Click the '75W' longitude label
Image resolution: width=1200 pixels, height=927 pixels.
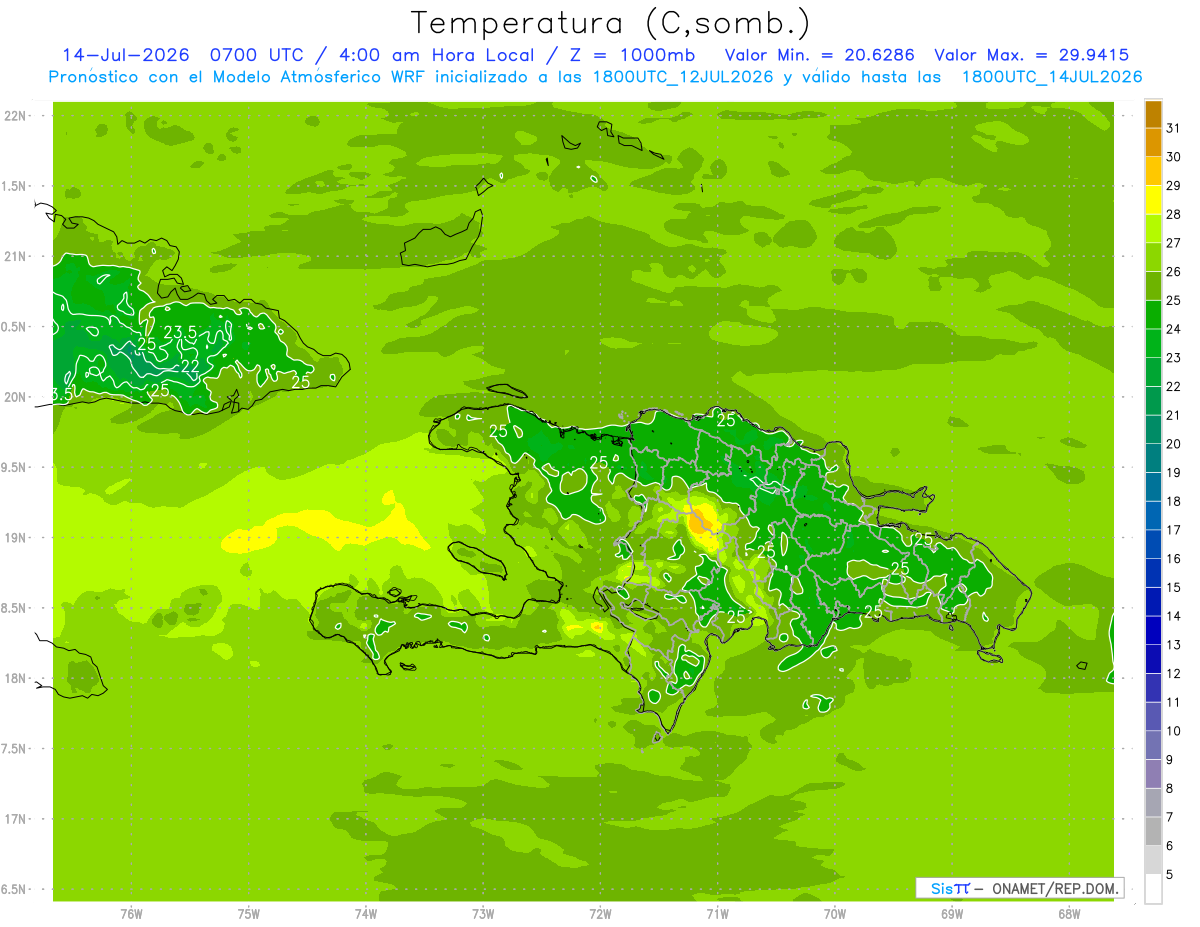click(x=249, y=914)
